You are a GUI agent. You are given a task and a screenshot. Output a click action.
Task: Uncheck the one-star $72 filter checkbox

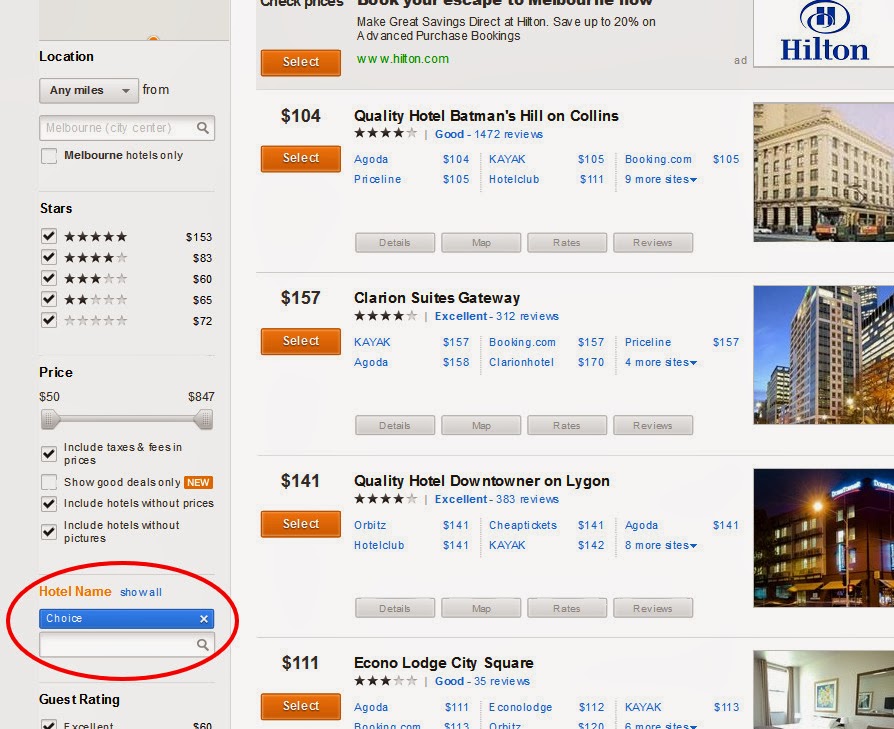point(49,320)
